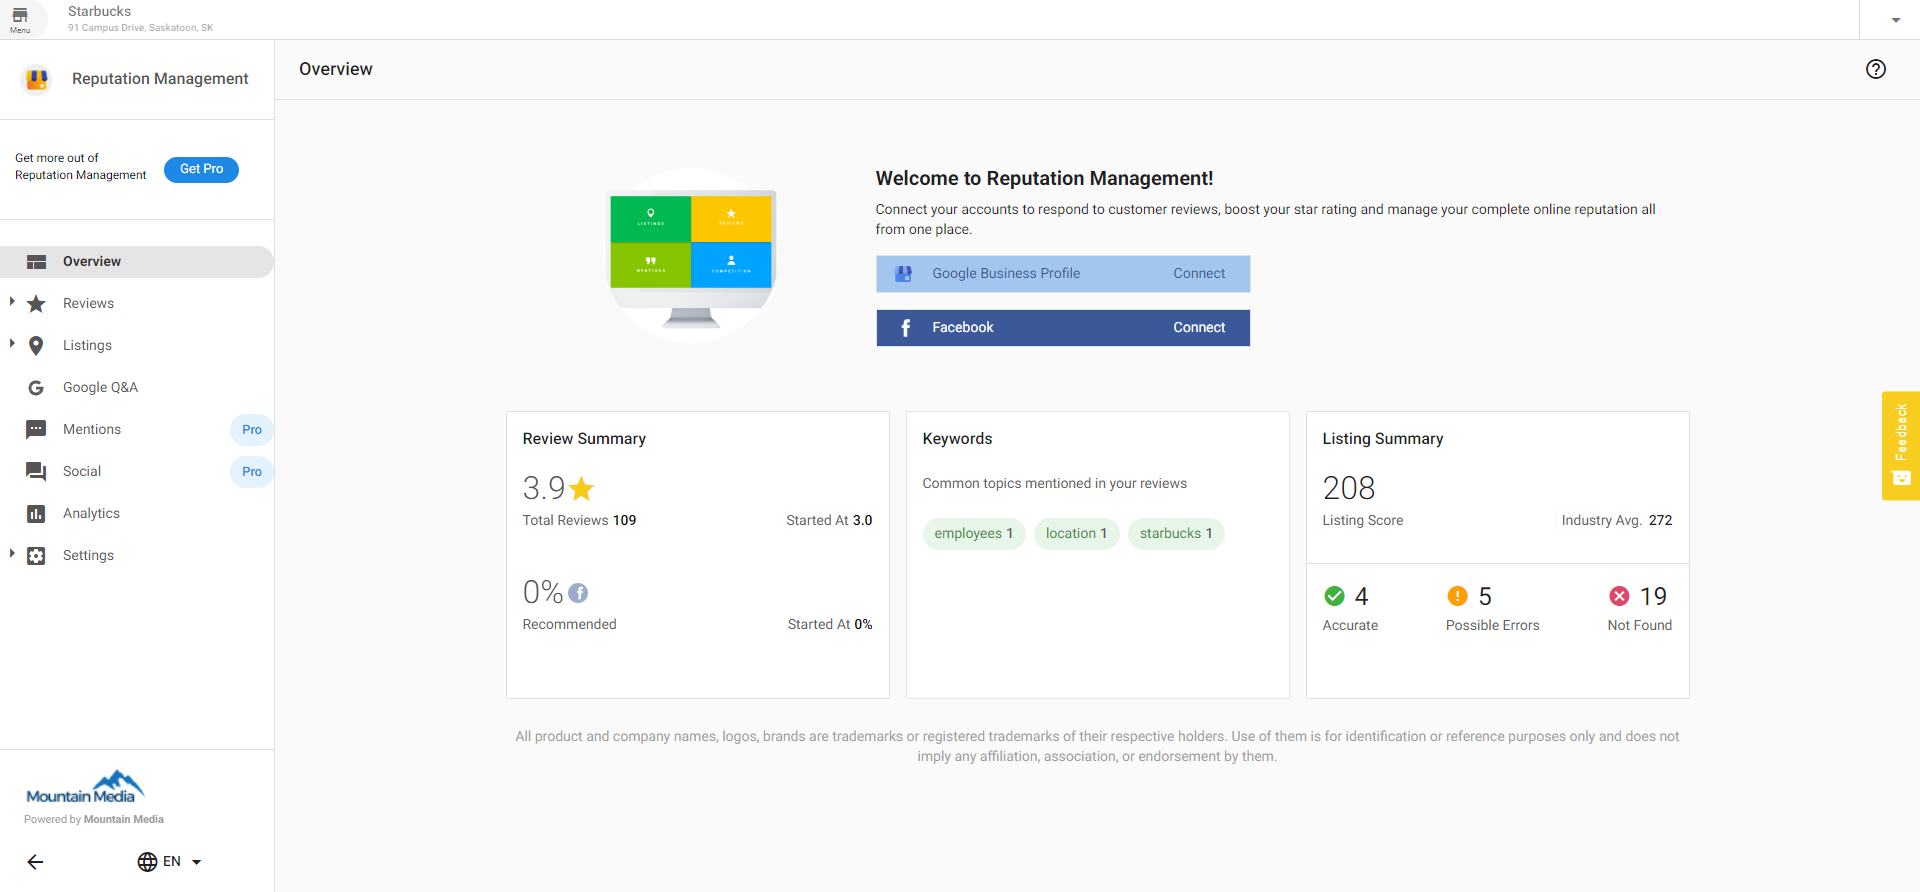Click the Google Q&A G icon

pyautogui.click(x=37, y=388)
